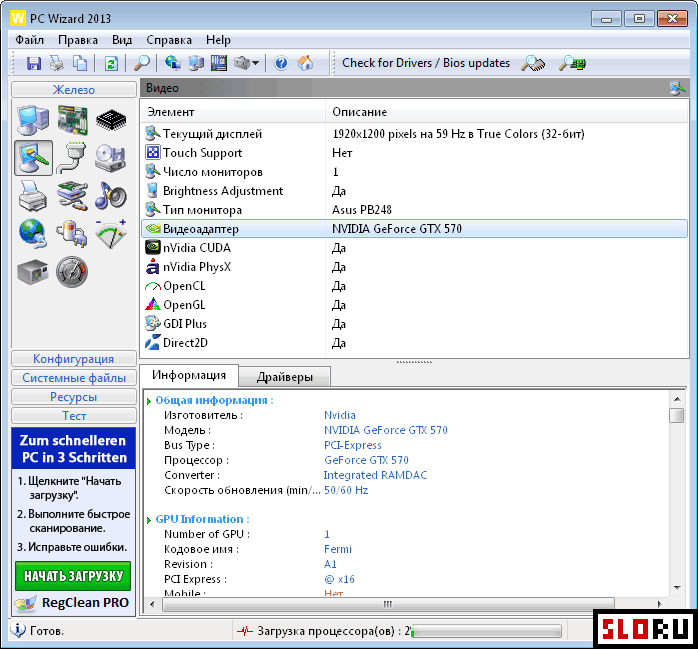Click the Print icon in the toolbar
Screen dimensions: 698x649
(57, 63)
